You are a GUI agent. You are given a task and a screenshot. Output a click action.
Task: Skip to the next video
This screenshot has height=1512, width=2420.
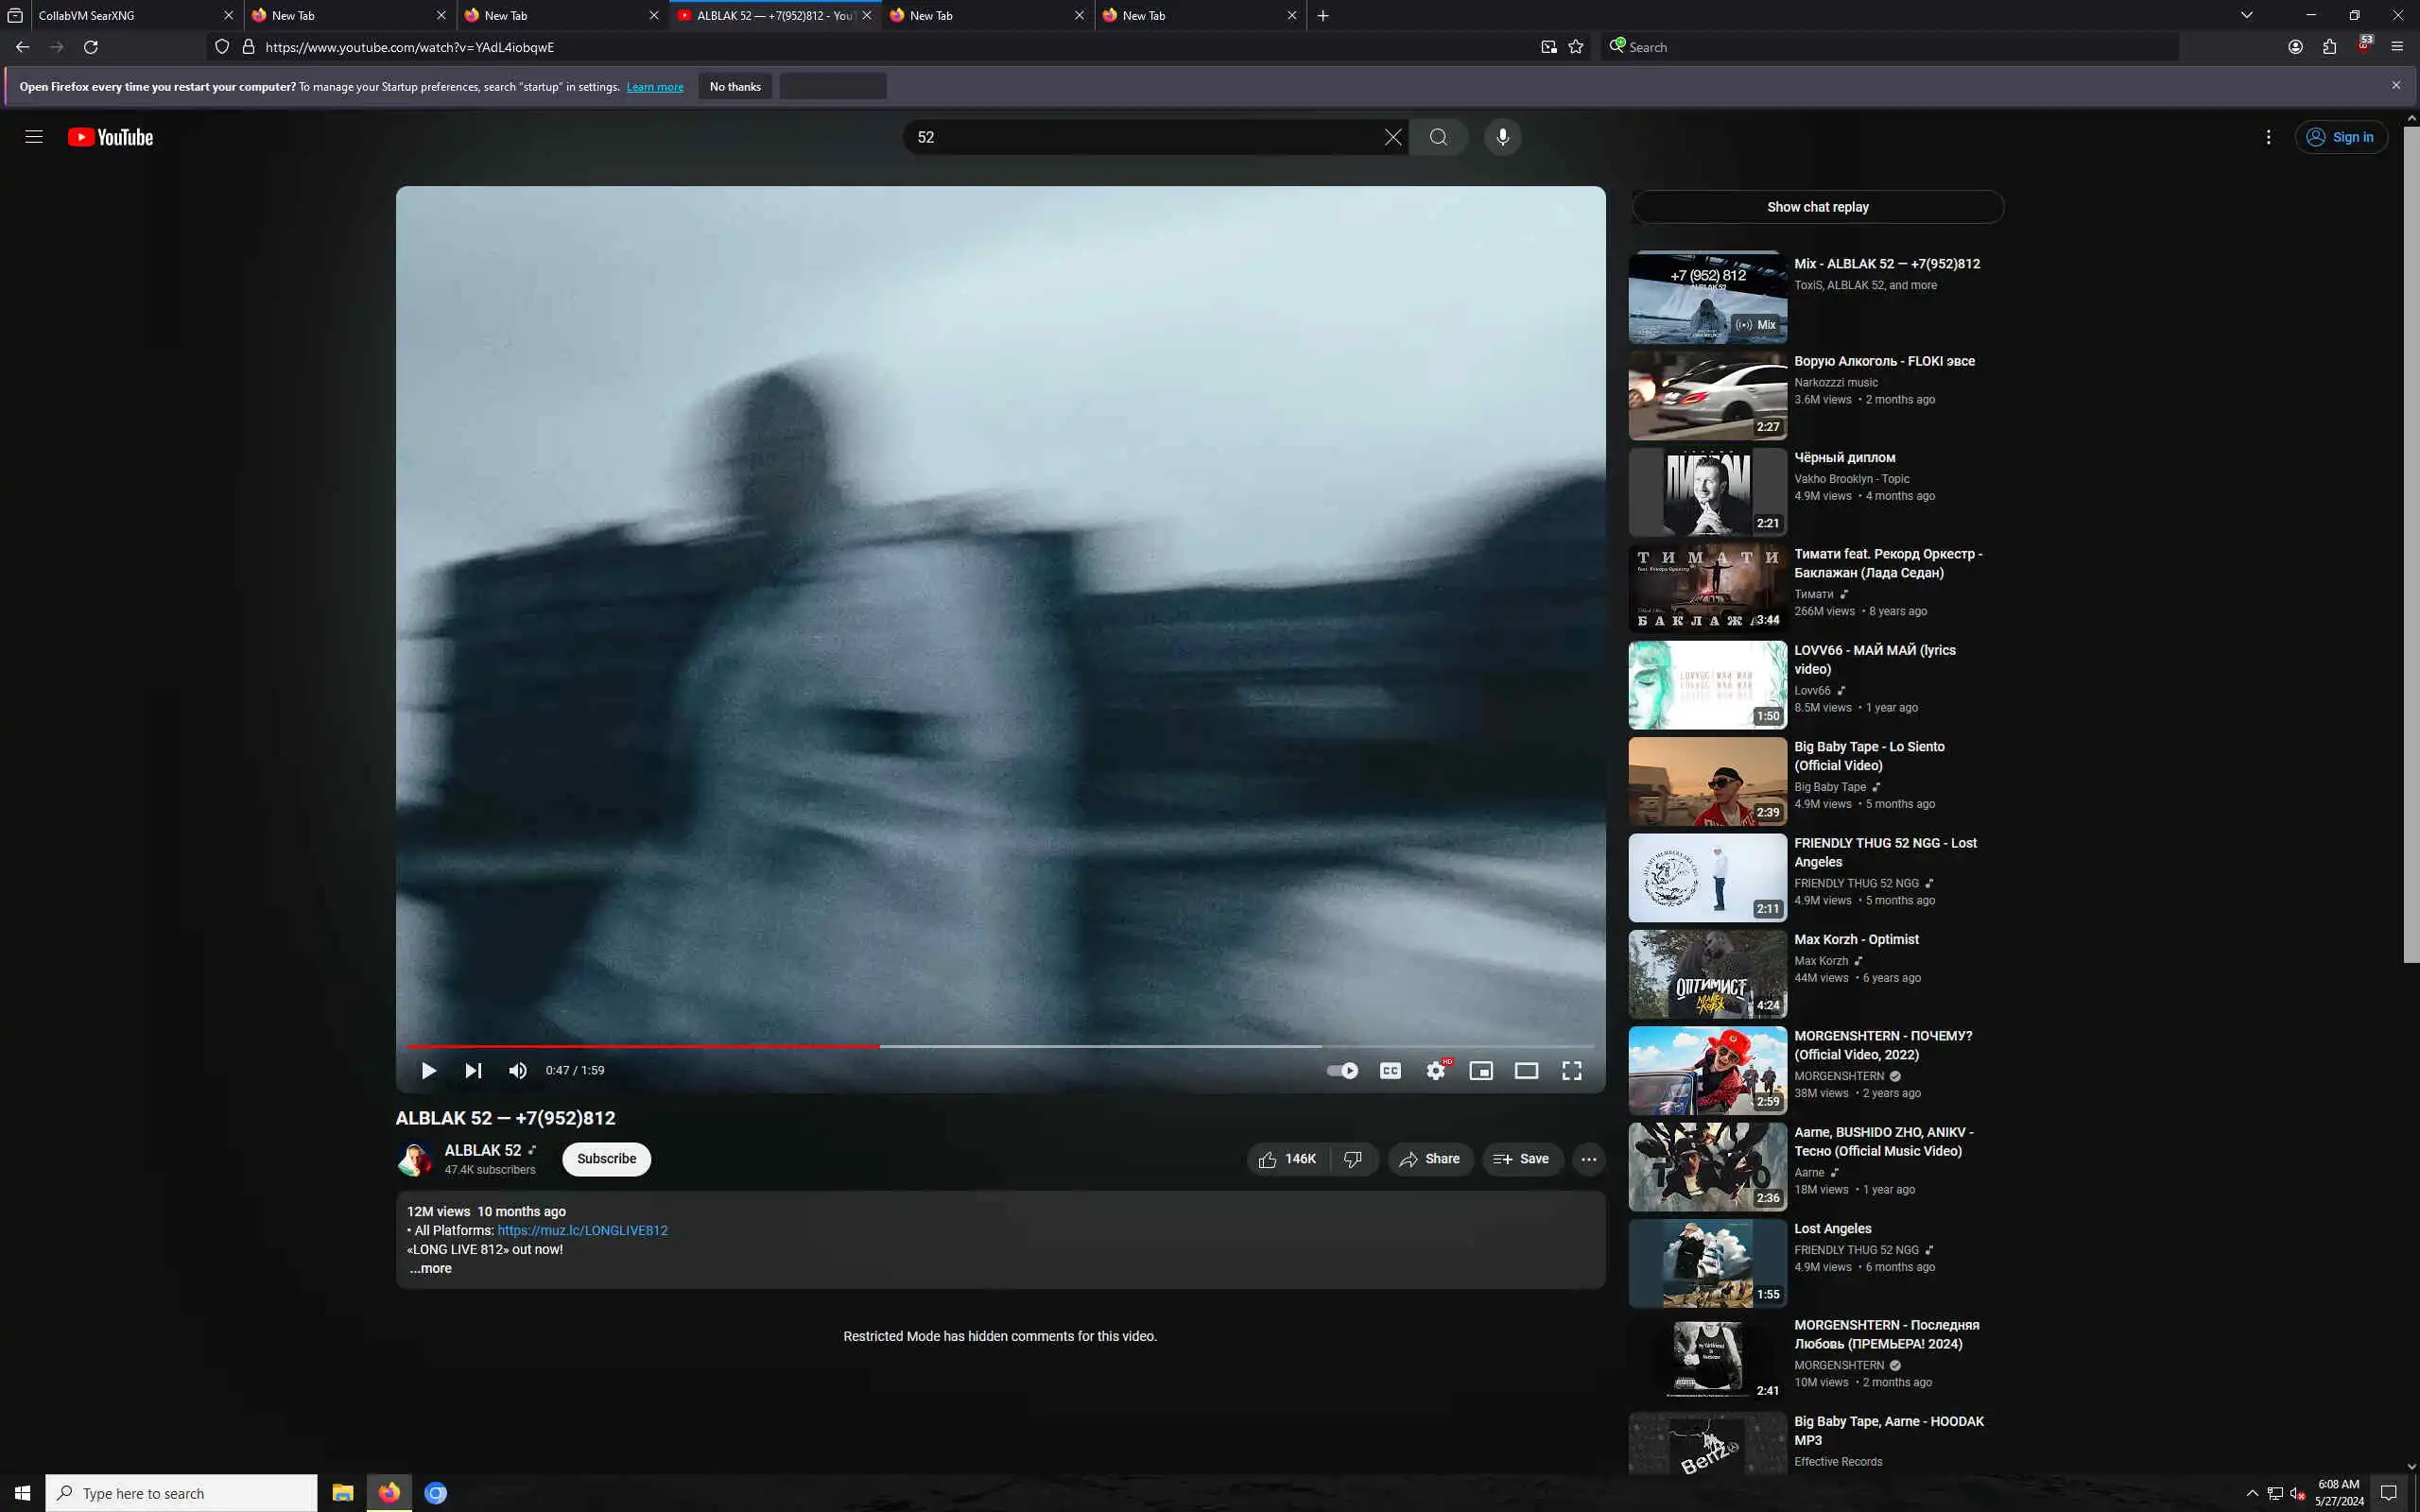click(x=473, y=1070)
